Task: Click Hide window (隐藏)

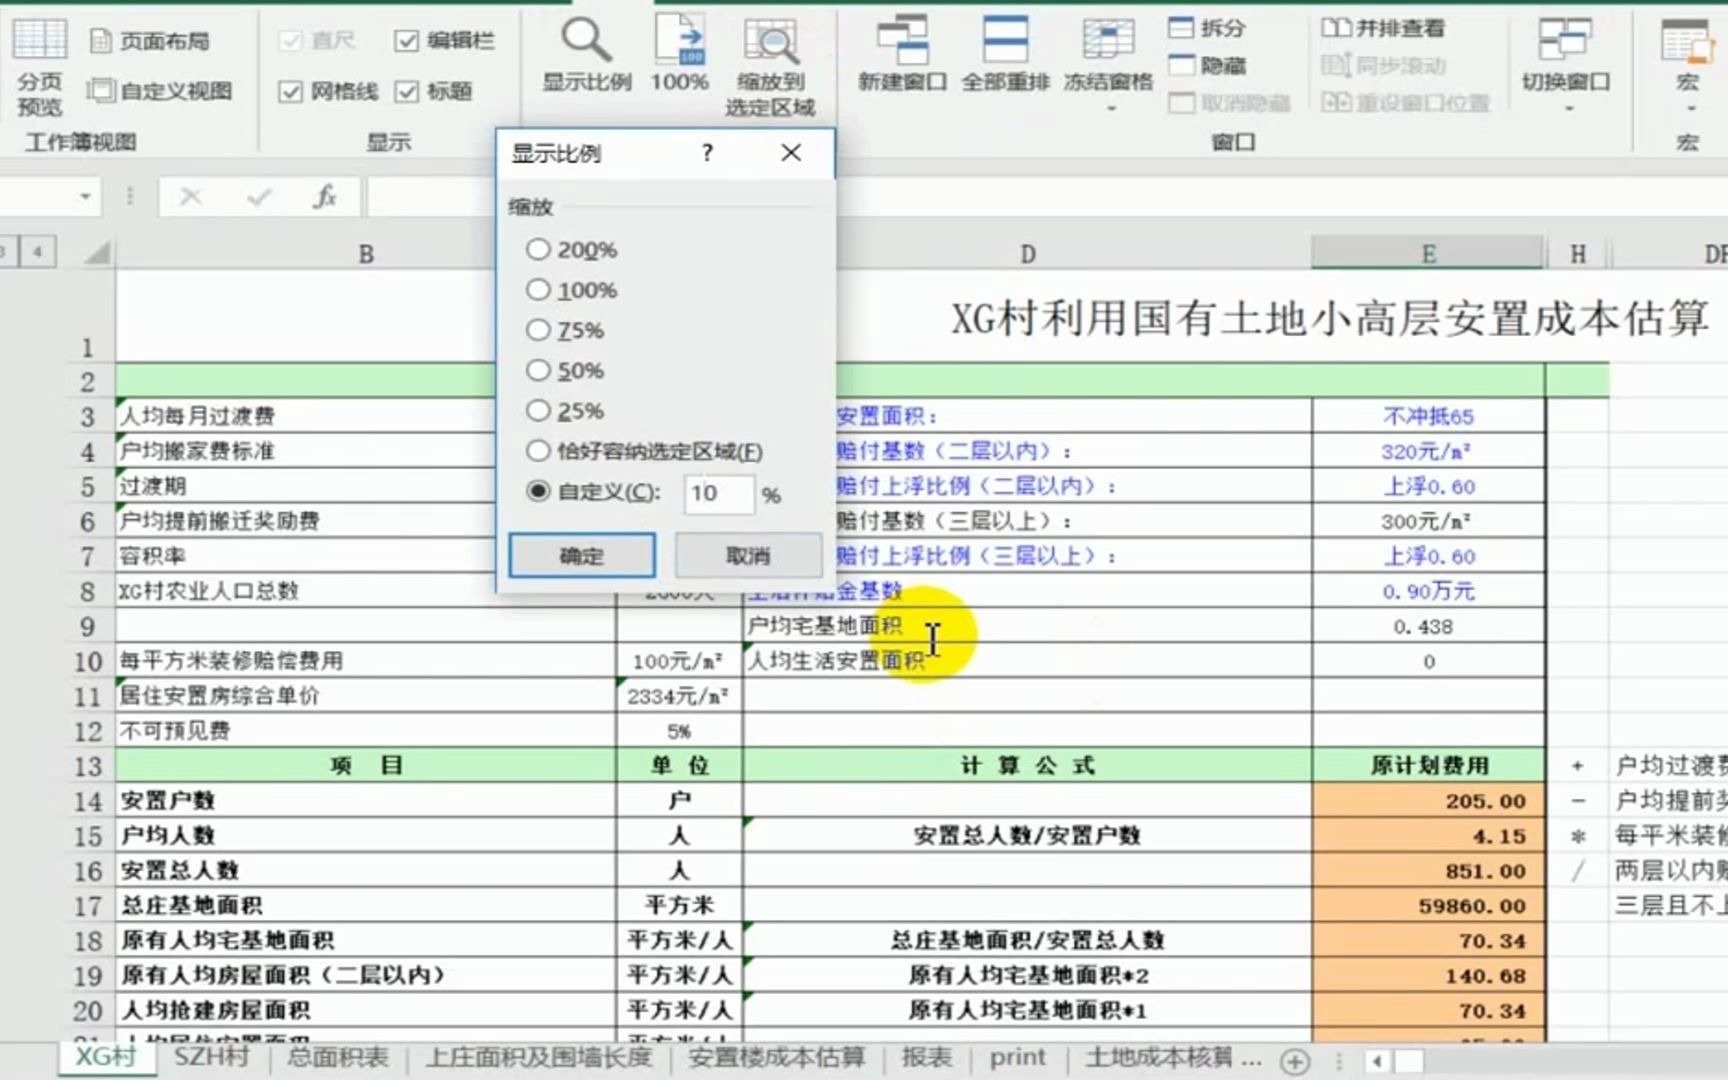Action: [1207, 66]
